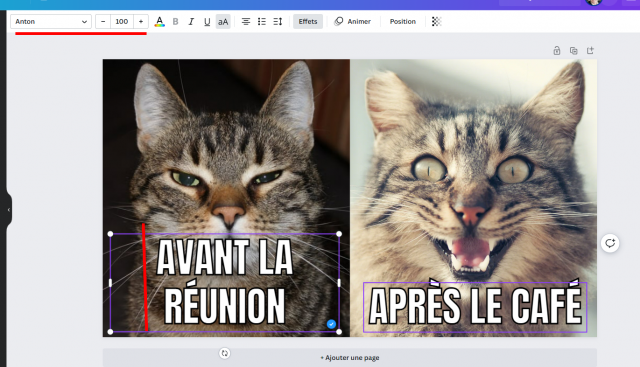Click the font size field showing 100
Image resolution: width=640 pixels, height=367 pixels.
coord(122,22)
